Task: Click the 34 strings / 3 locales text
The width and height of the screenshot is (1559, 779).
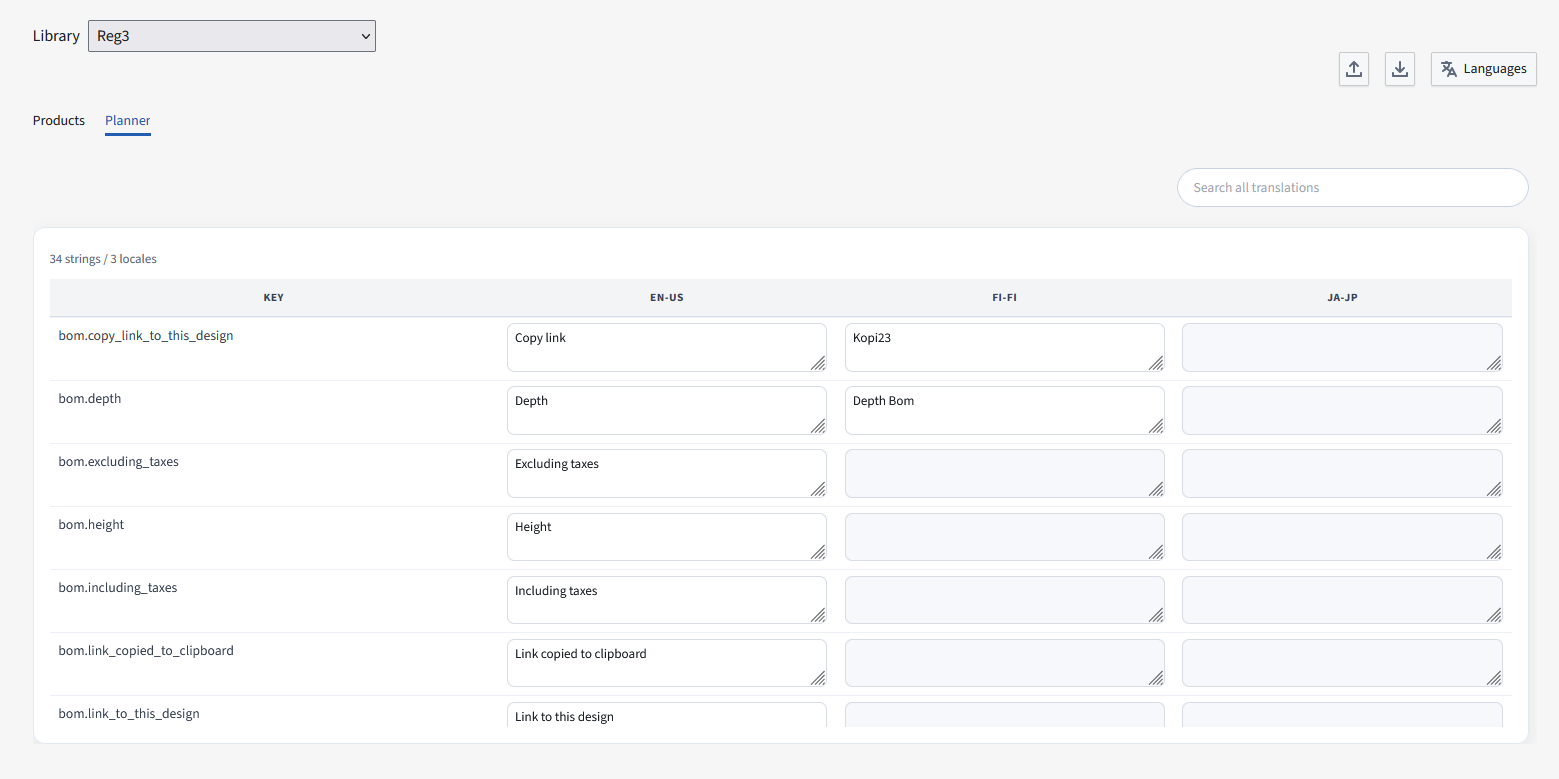Action: point(103,258)
